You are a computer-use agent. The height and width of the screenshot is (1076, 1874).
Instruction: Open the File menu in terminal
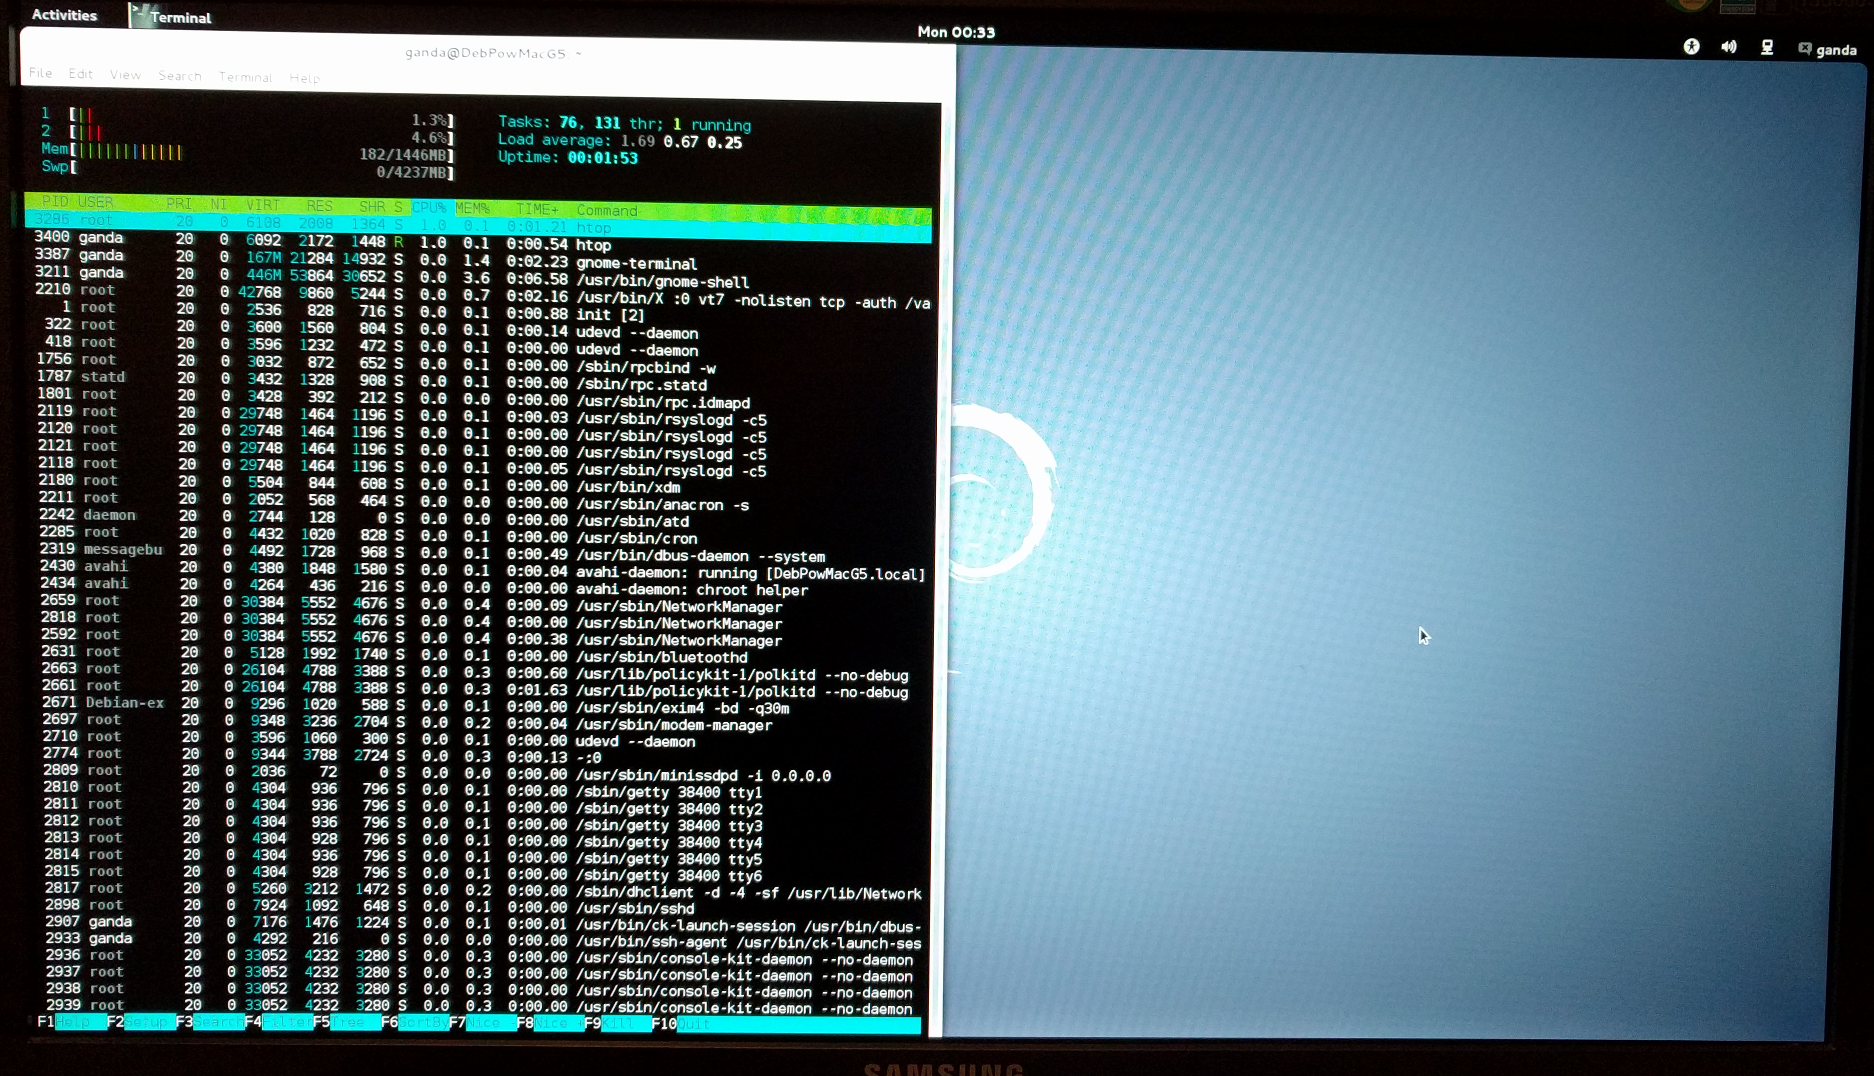click(41, 73)
